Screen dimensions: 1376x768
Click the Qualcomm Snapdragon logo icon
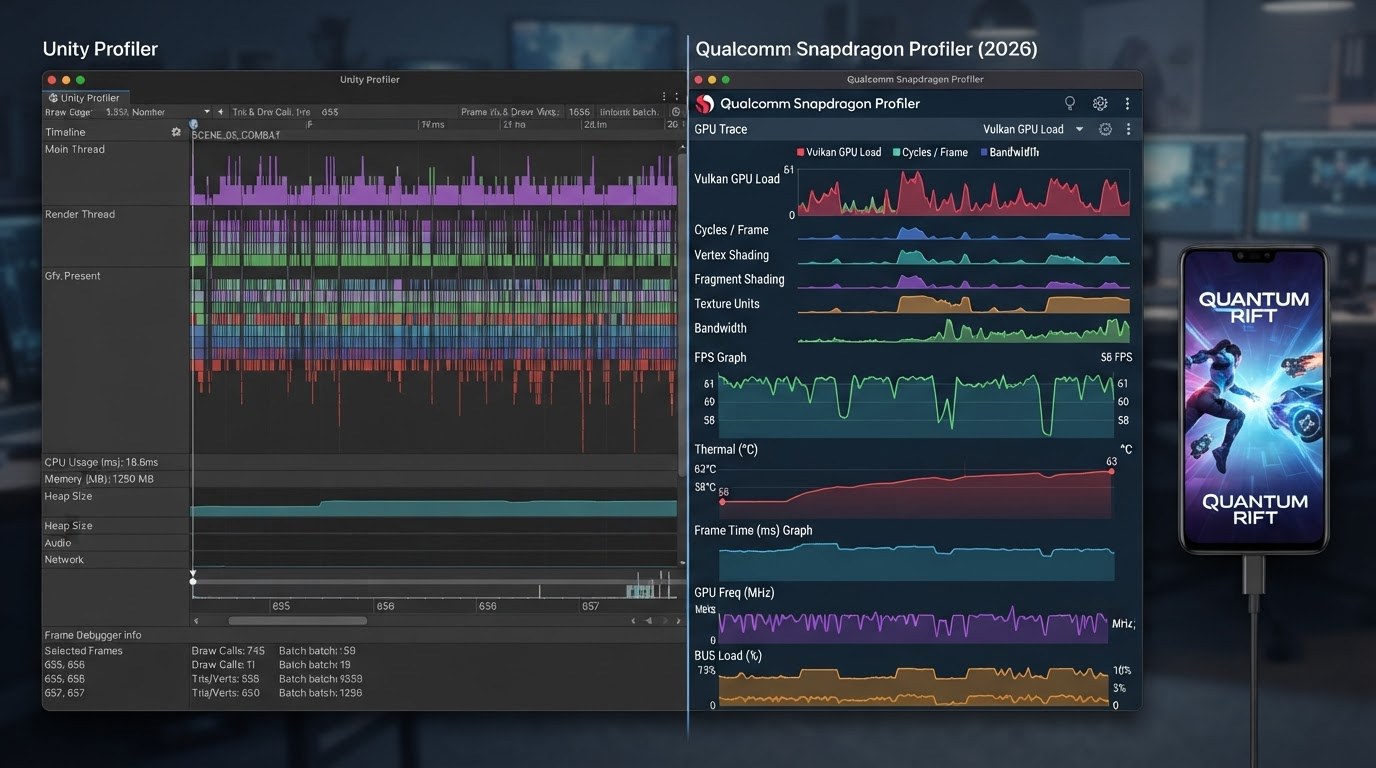click(705, 104)
